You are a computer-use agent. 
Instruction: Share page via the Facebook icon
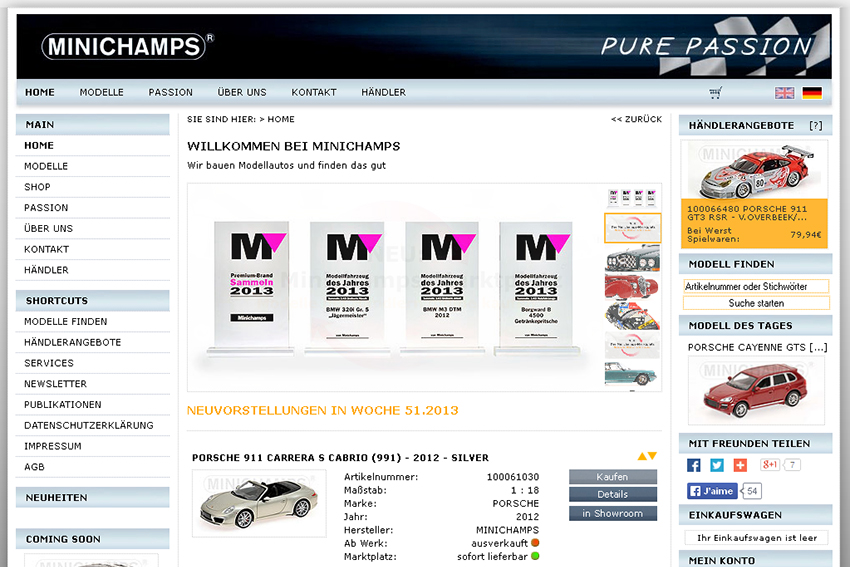(x=693, y=465)
